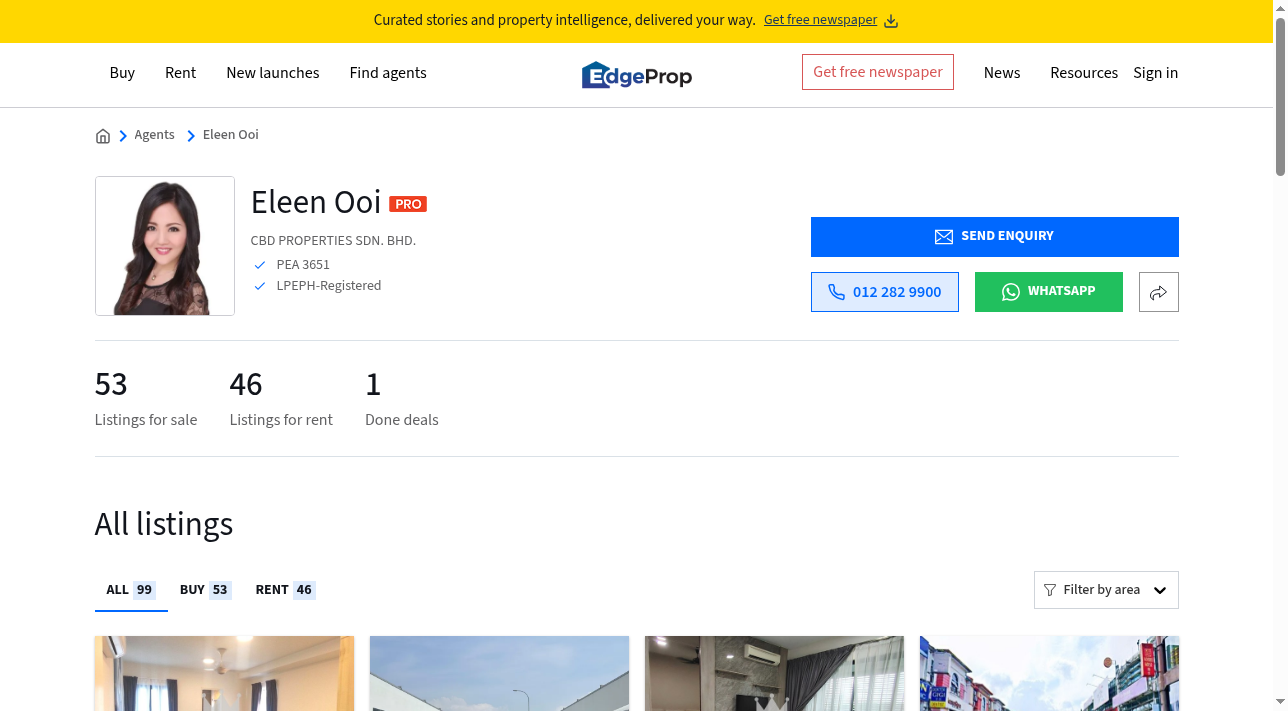Open the Buy menu
This screenshot has height=711, width=1288.
(122, 73)
